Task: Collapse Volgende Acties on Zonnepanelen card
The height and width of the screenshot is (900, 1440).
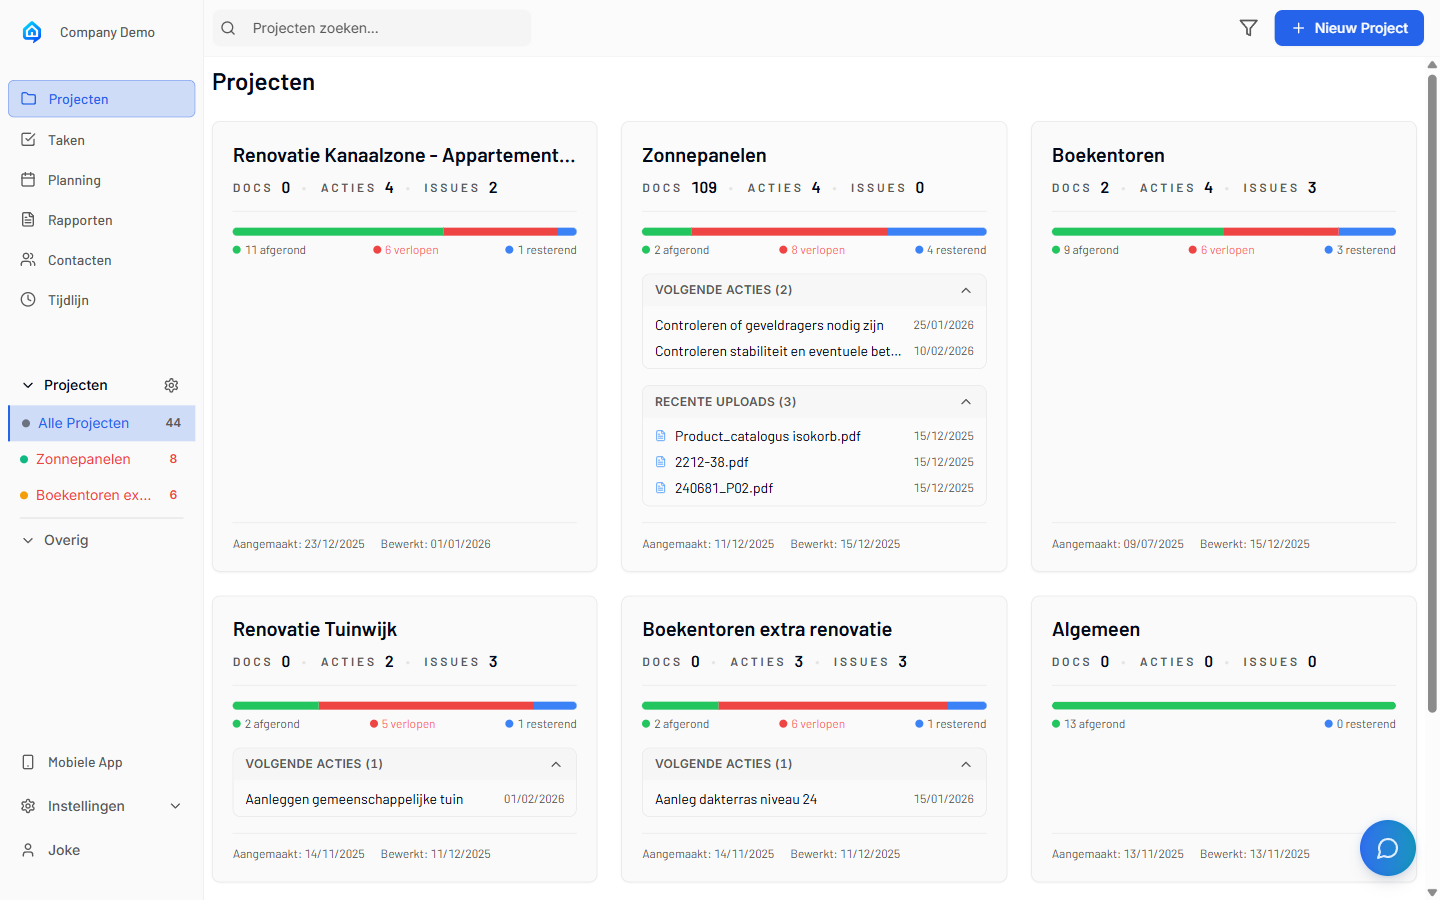Action: (x=966, y=290)
